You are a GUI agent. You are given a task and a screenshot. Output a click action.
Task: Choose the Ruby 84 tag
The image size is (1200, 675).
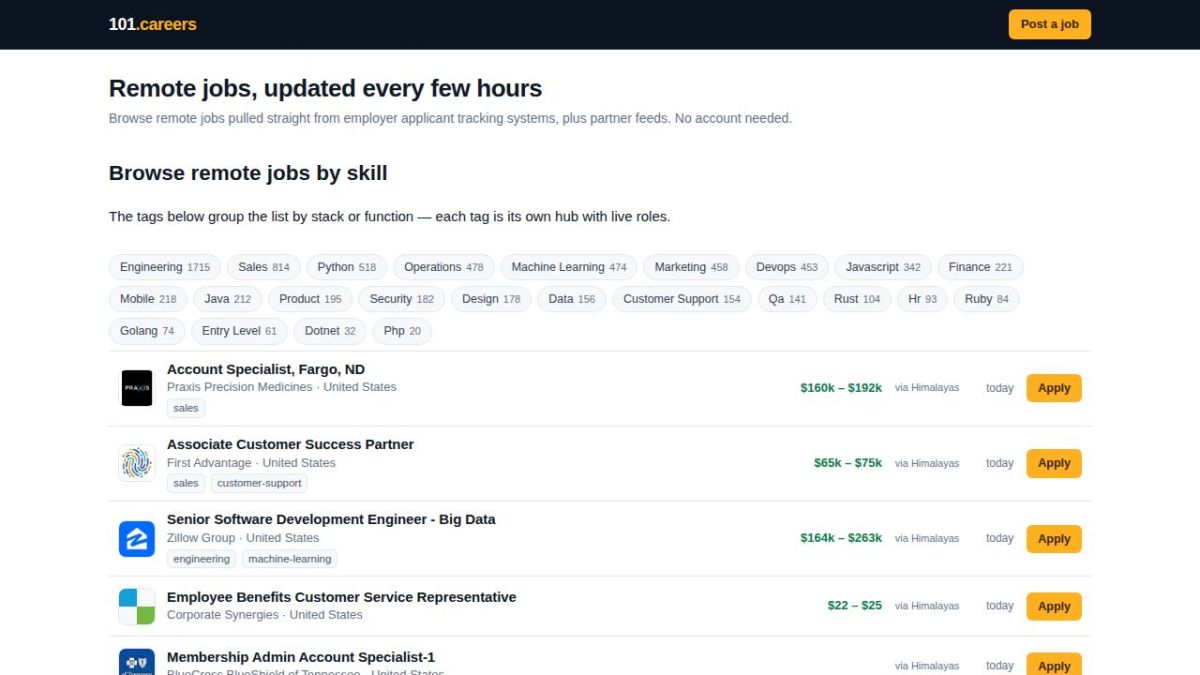(986, 299)
